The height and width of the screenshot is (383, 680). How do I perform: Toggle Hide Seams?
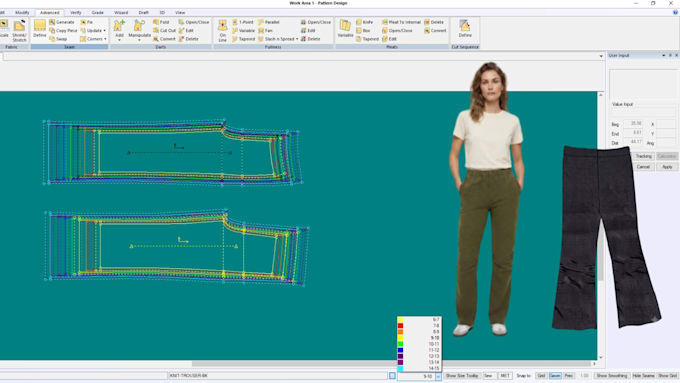pyautogui.click(x=643, y=376)
